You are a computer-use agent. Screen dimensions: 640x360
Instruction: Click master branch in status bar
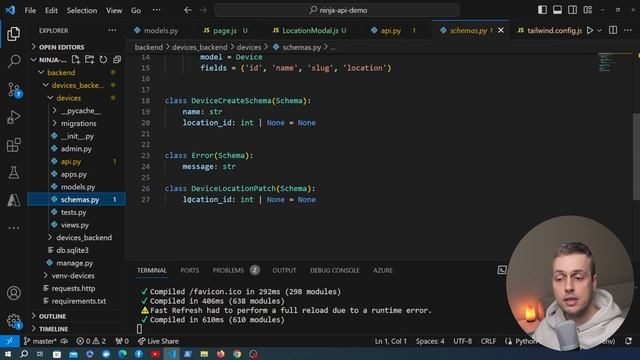(x=40, y=341)
